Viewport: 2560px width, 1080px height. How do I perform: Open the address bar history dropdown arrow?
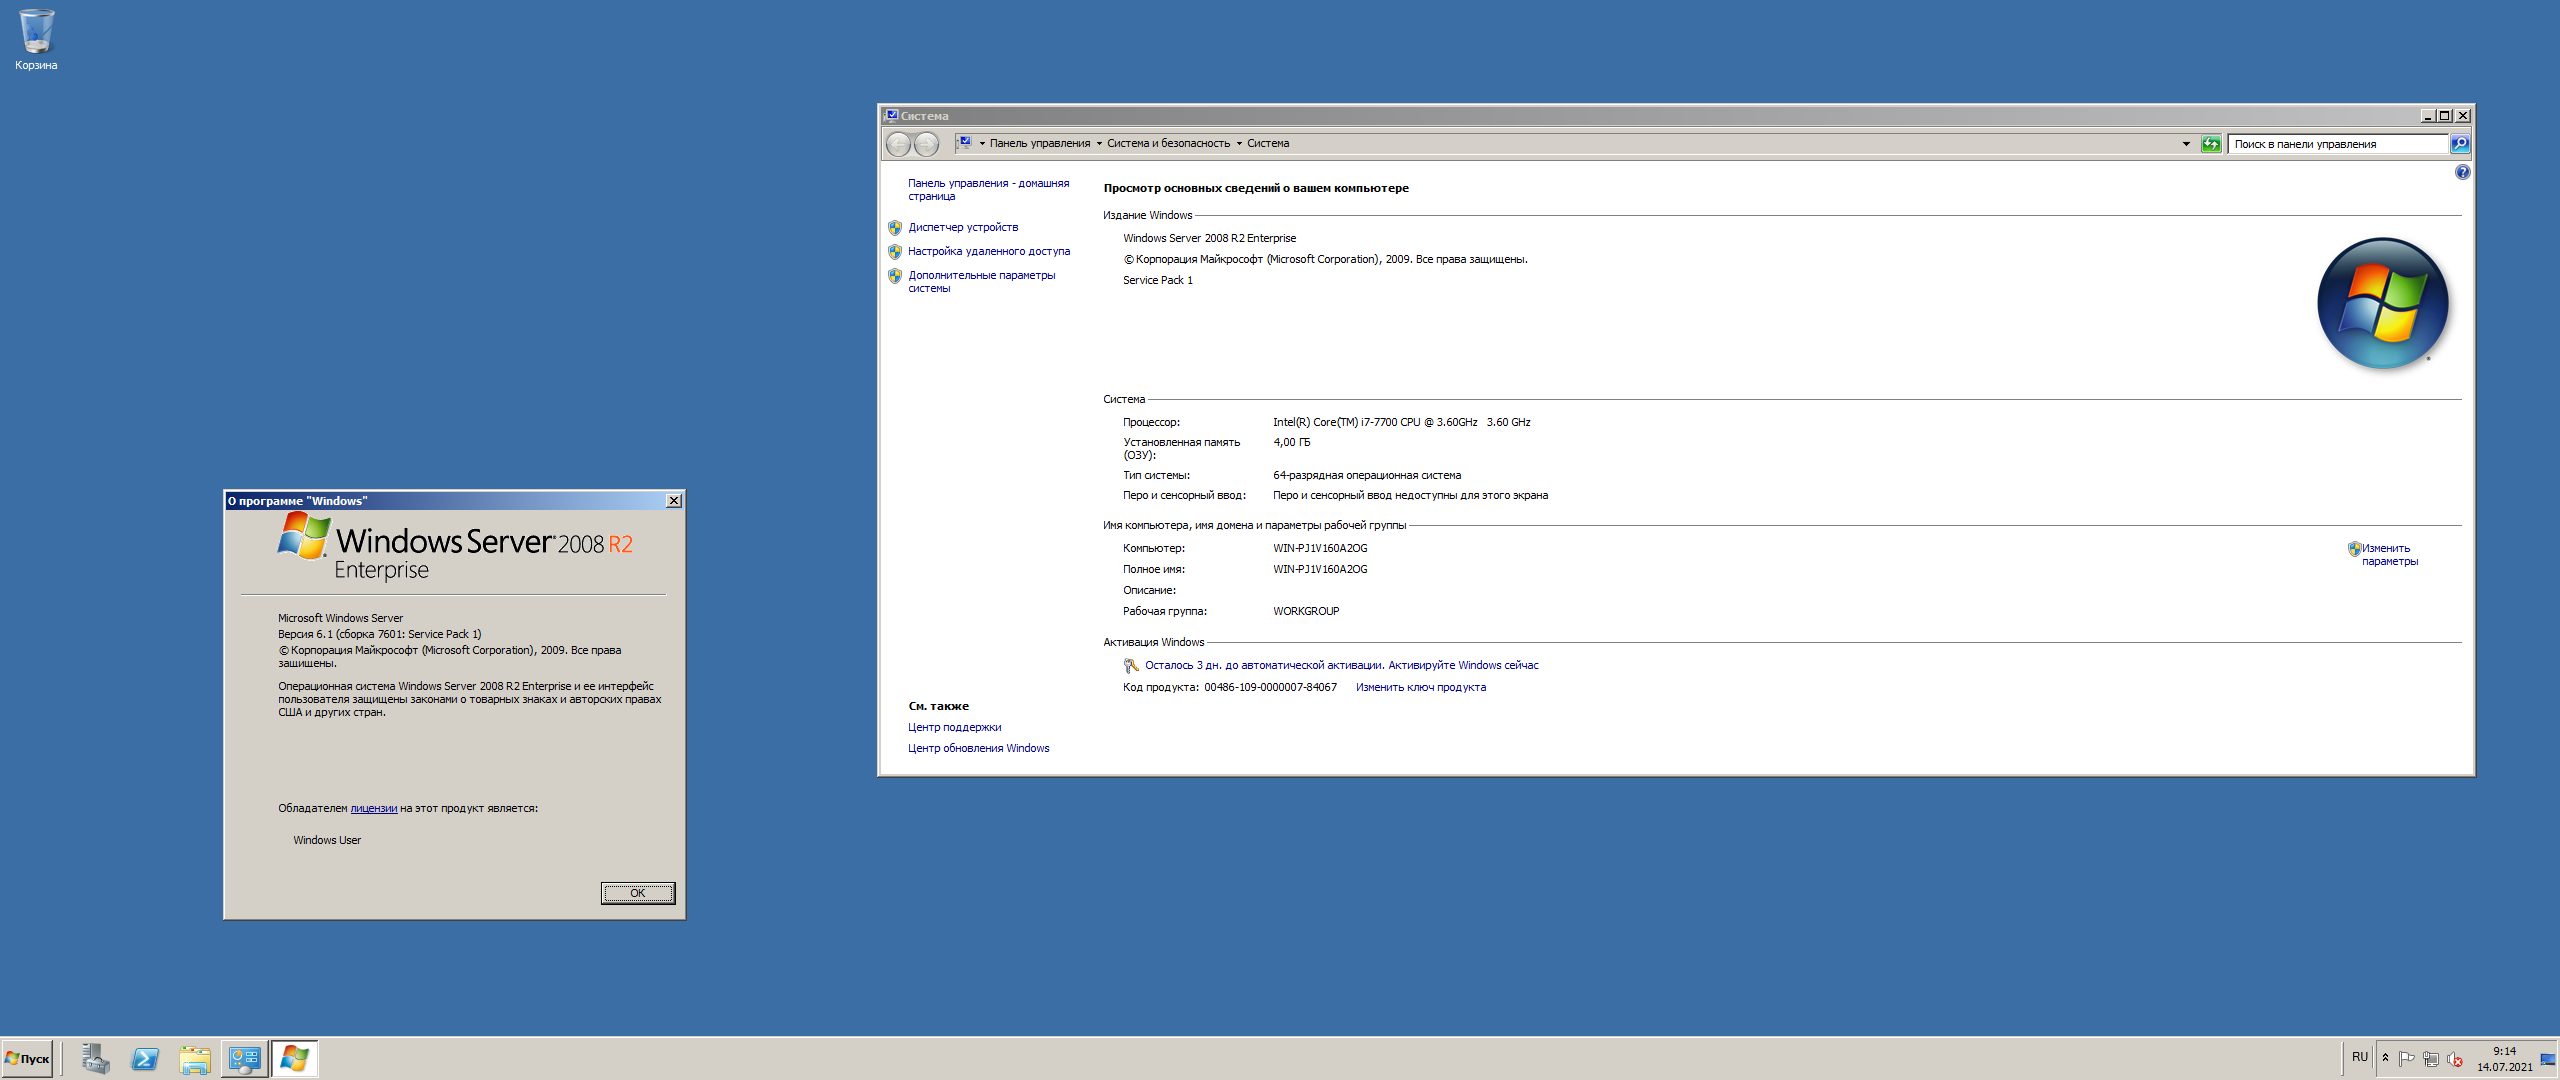[x=2186, y=144]
